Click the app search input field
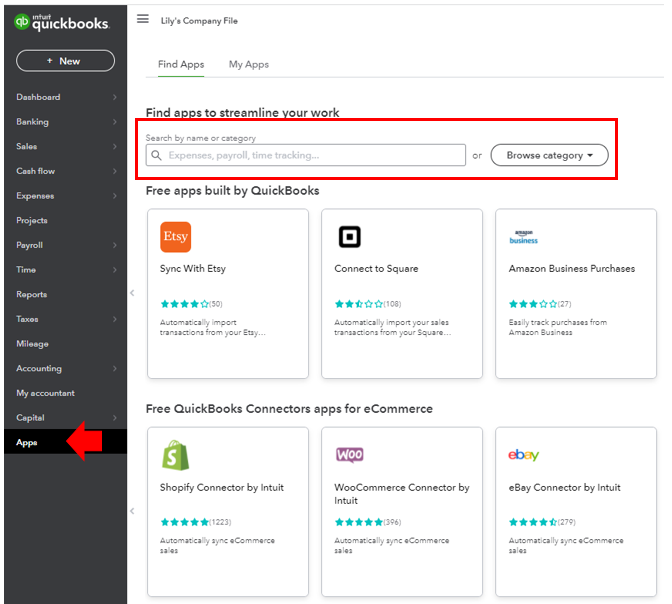This screenshot has height=604, width=672. pos(306,155)
